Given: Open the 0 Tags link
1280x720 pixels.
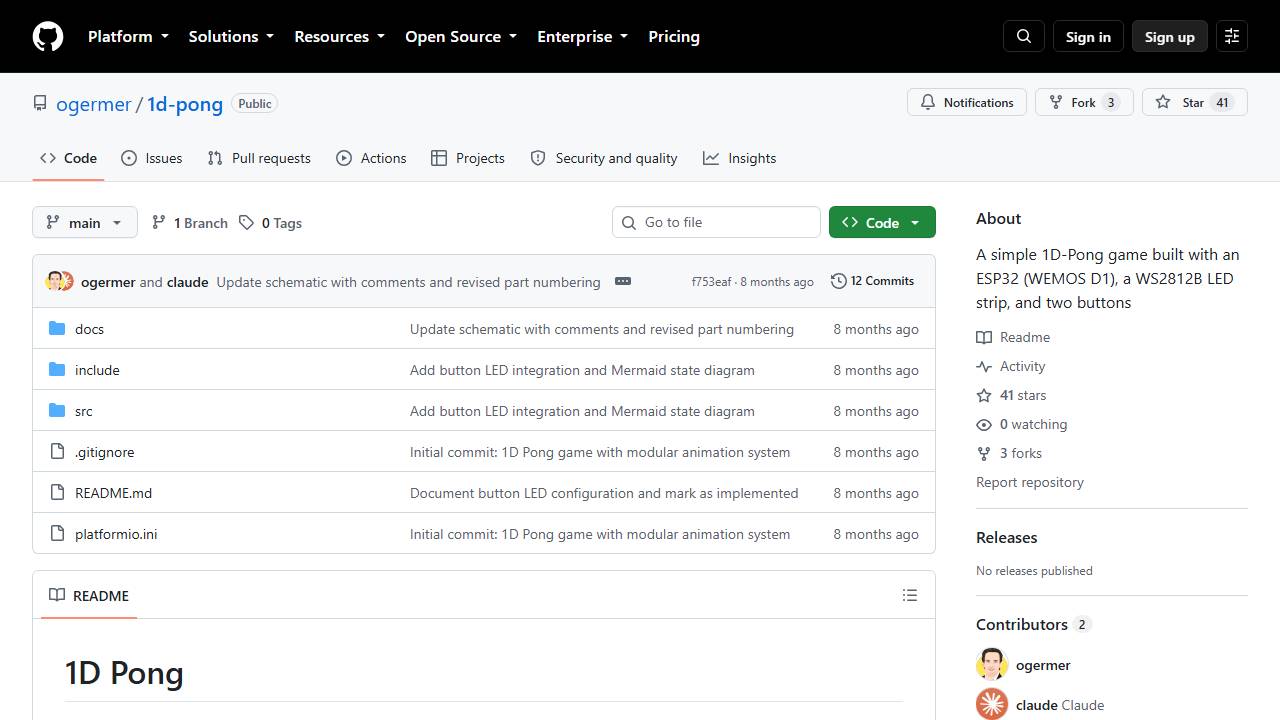Looking at the screenshot, I should [x=270, y=223].
